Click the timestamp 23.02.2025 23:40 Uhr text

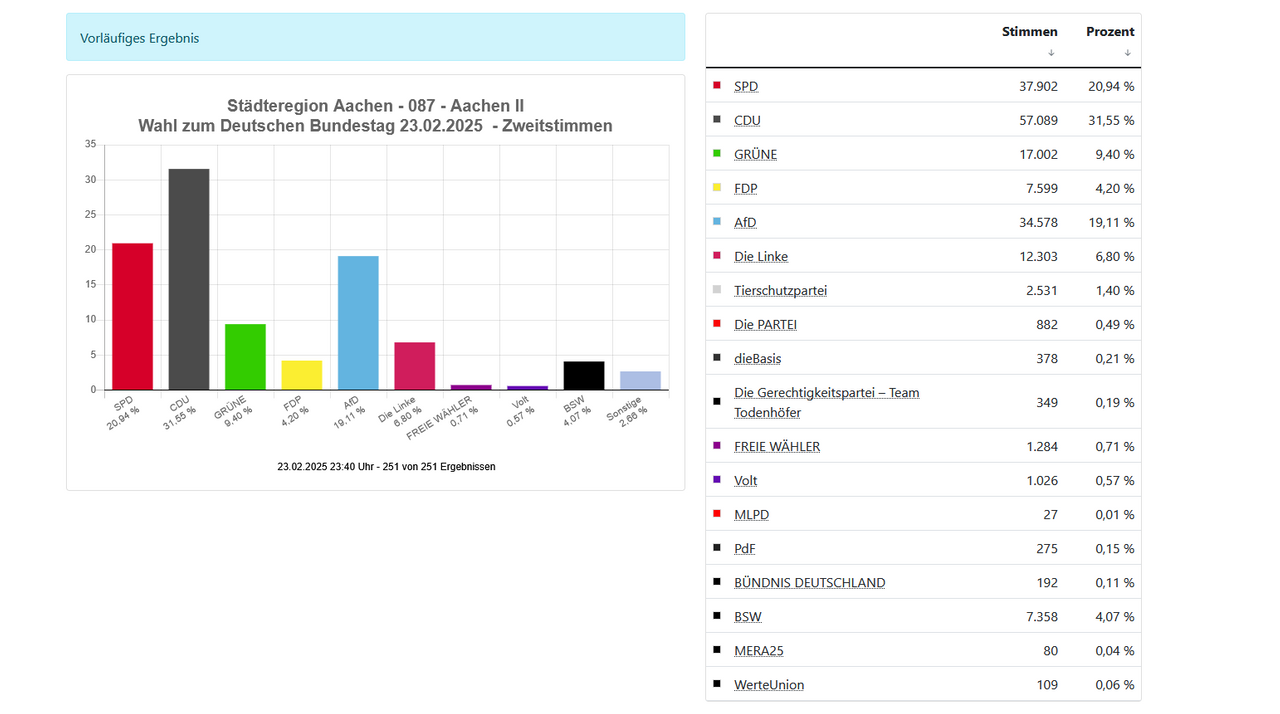[x=386, y=467]
